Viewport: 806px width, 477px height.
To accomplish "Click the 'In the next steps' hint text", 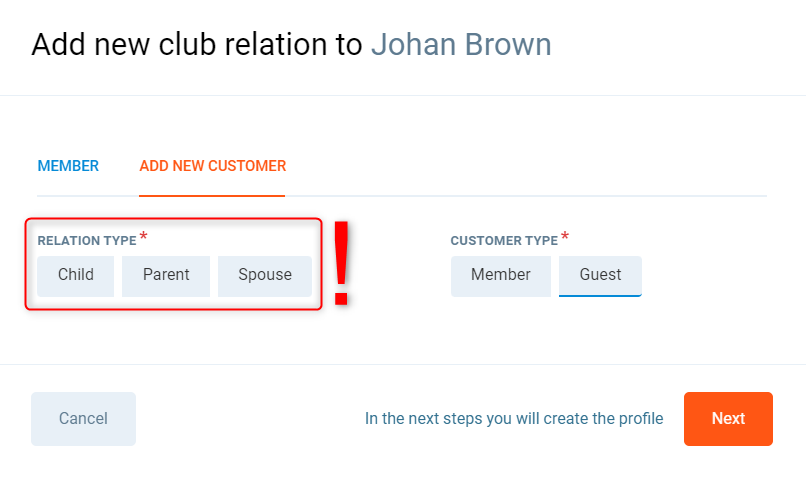I will point(514,419).
